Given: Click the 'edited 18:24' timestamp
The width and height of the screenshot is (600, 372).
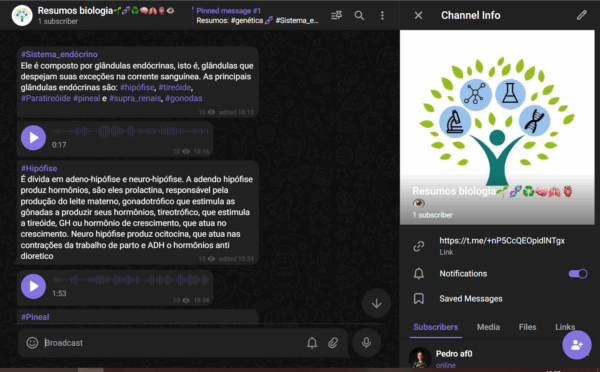Looking at the screenshot, I should point(236,259).
